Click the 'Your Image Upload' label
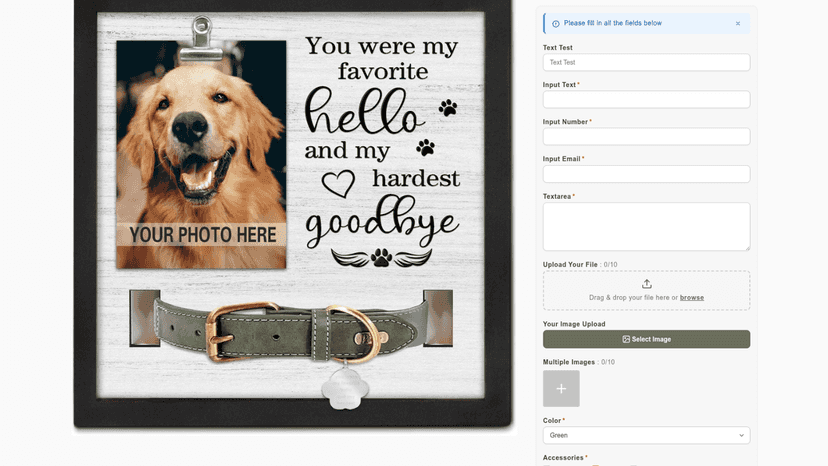 574,324
